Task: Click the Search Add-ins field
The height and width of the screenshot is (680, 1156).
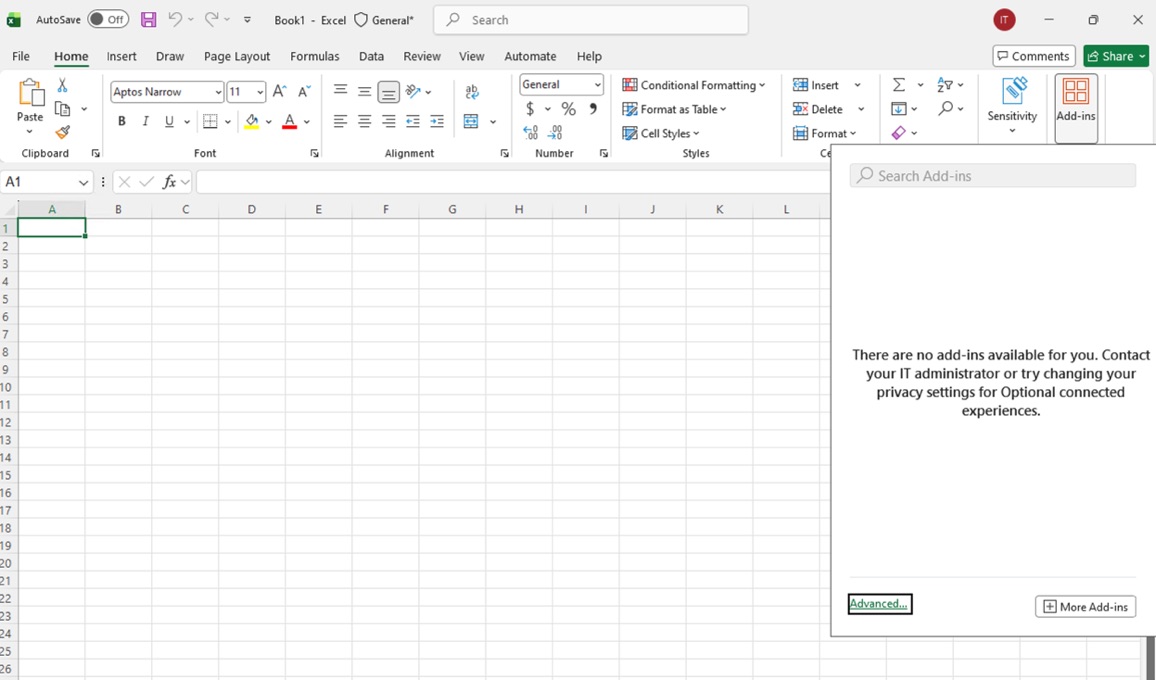Action: 992,176
